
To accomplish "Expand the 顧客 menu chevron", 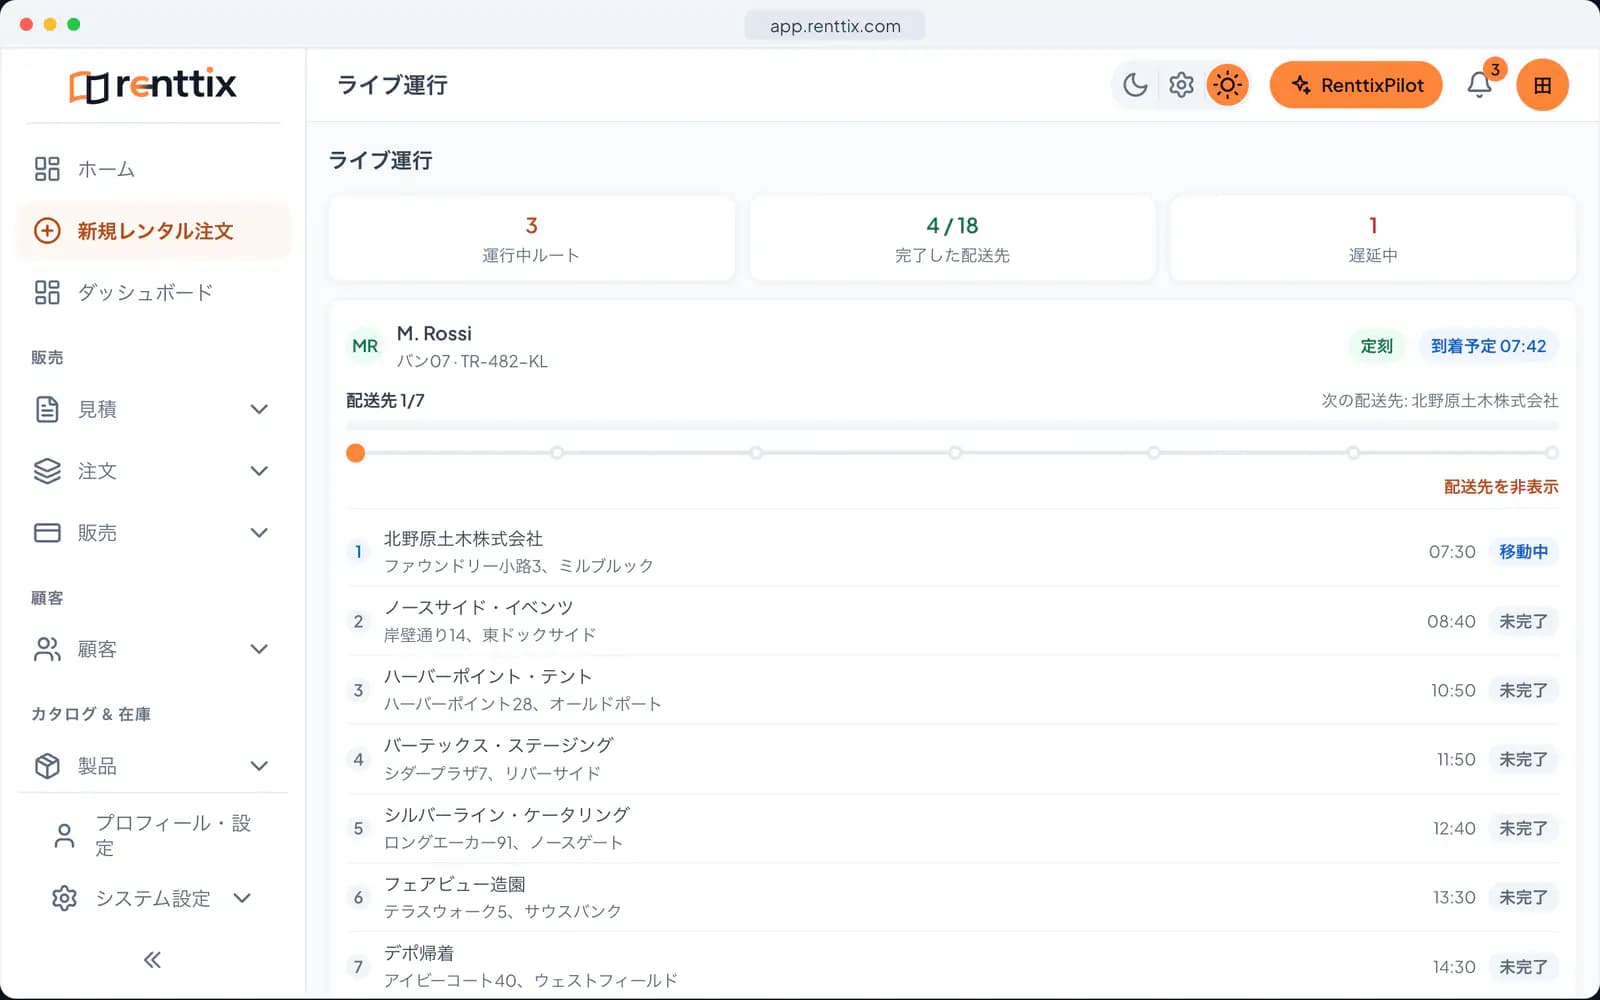I will [x=259, y=649].
